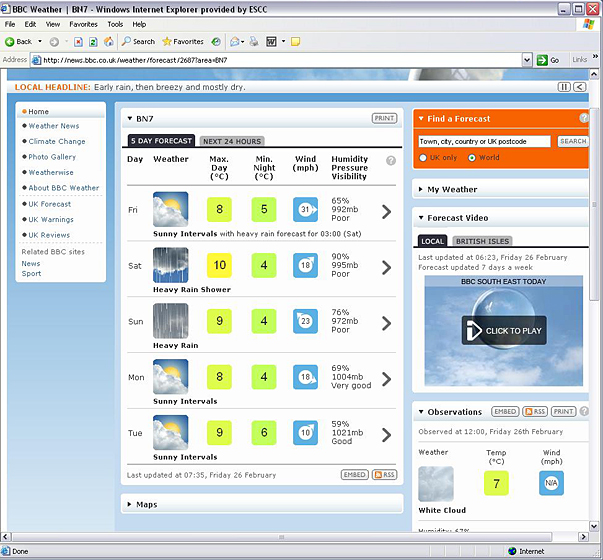Click into the town or postcode search field

pos(484,141)
